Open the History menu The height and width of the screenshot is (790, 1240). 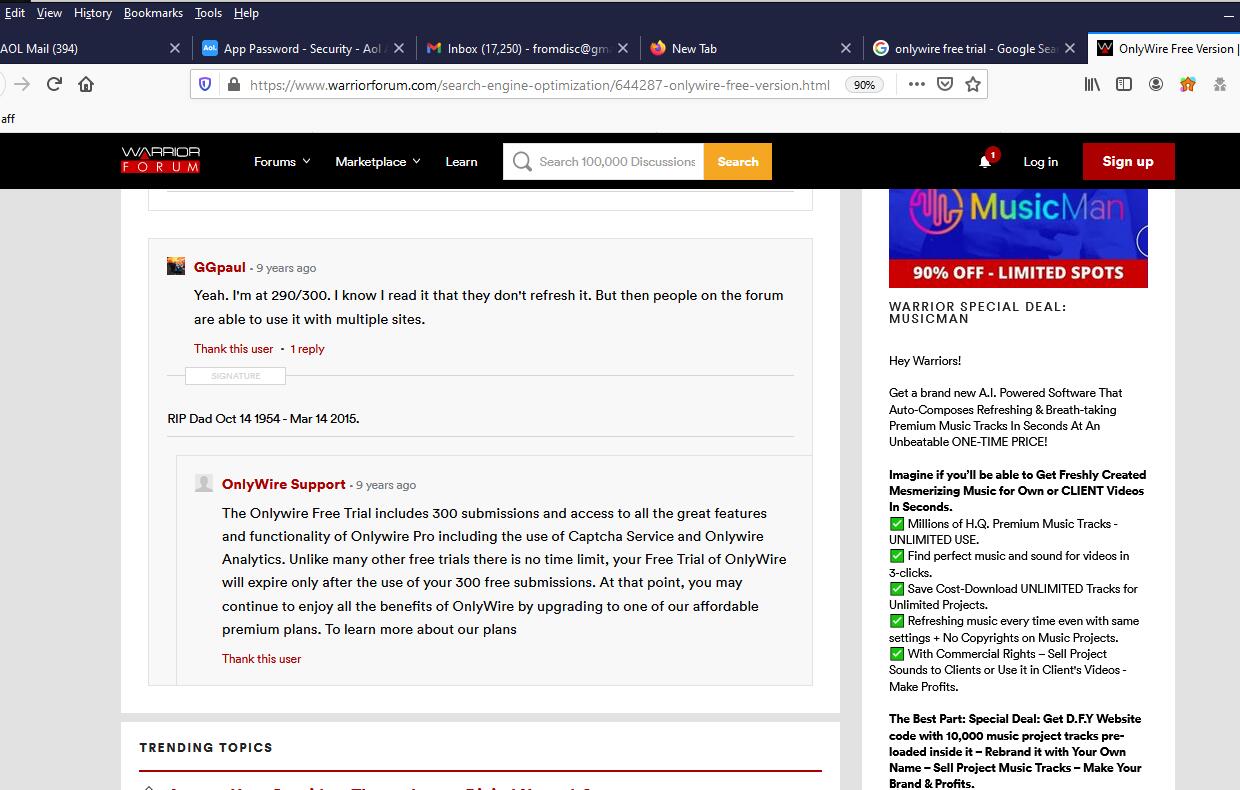click(93, 13)
